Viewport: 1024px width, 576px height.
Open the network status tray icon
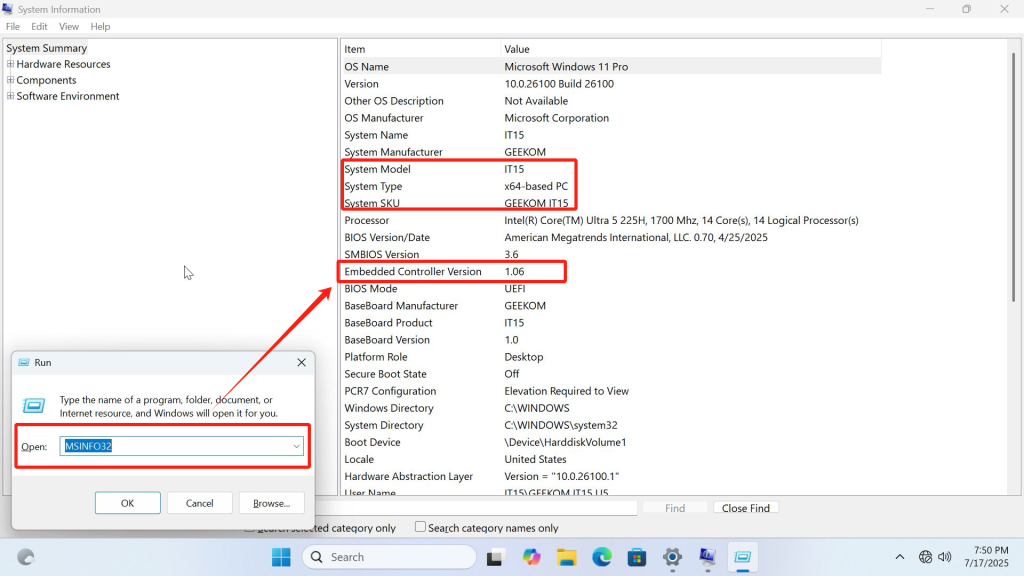925,557
